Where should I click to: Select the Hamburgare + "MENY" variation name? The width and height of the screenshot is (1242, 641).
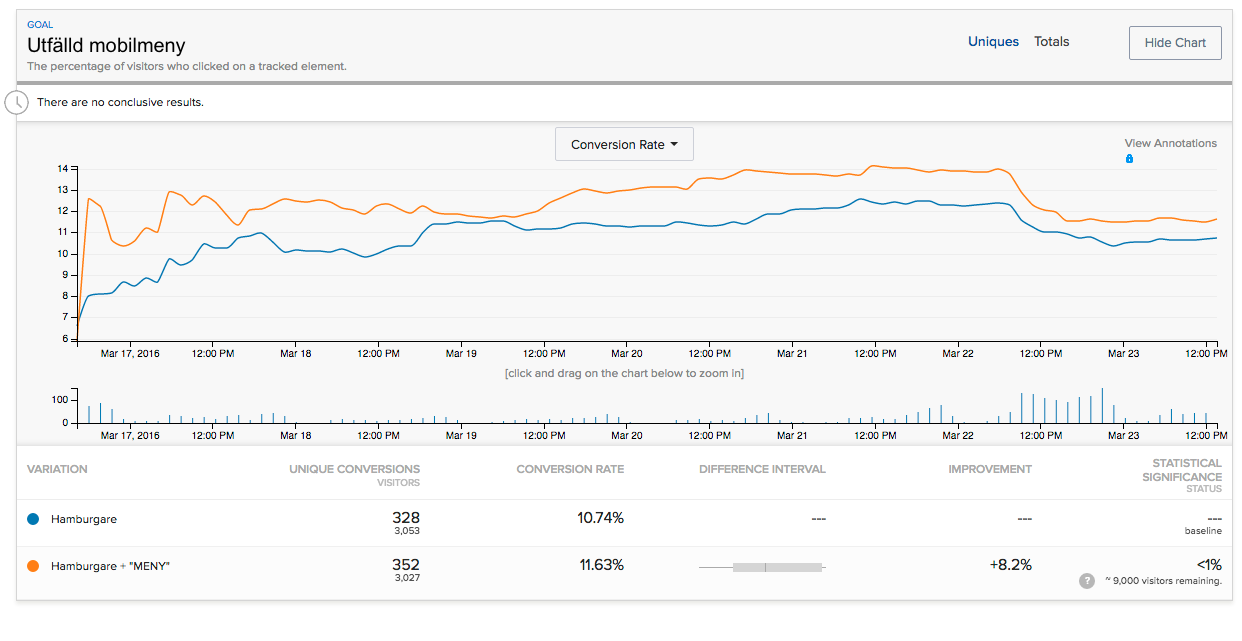[x=110, y=566]
